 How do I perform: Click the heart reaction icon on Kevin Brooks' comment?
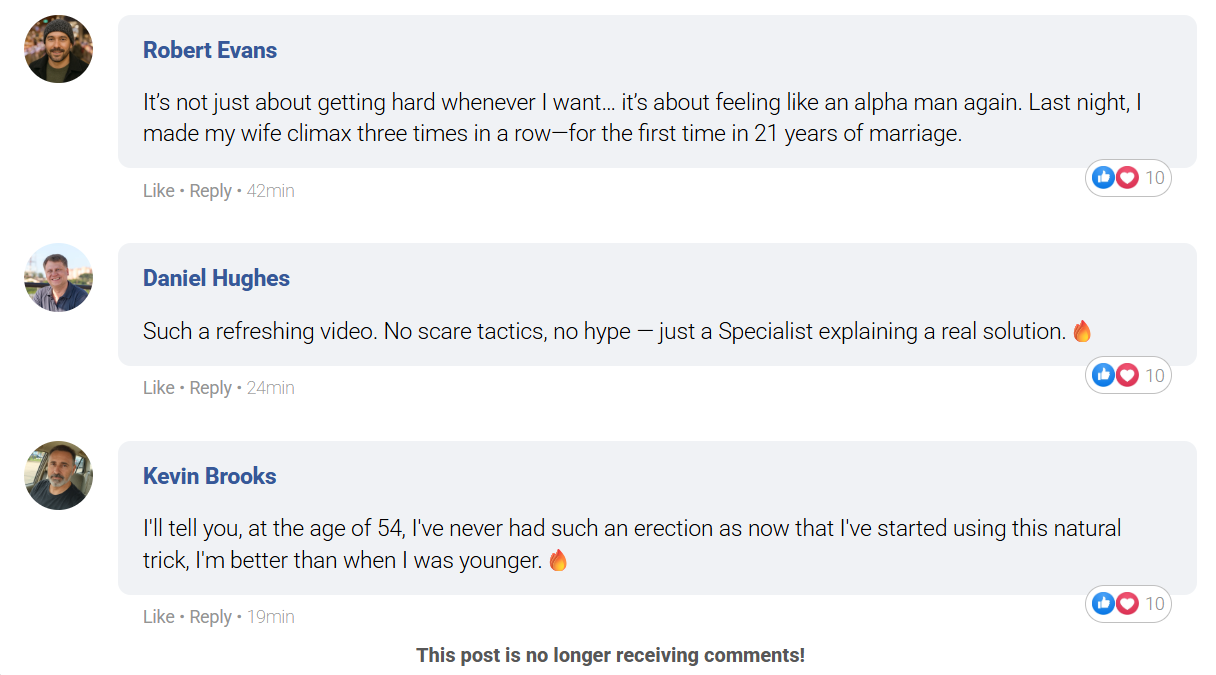pos(1127,604)
